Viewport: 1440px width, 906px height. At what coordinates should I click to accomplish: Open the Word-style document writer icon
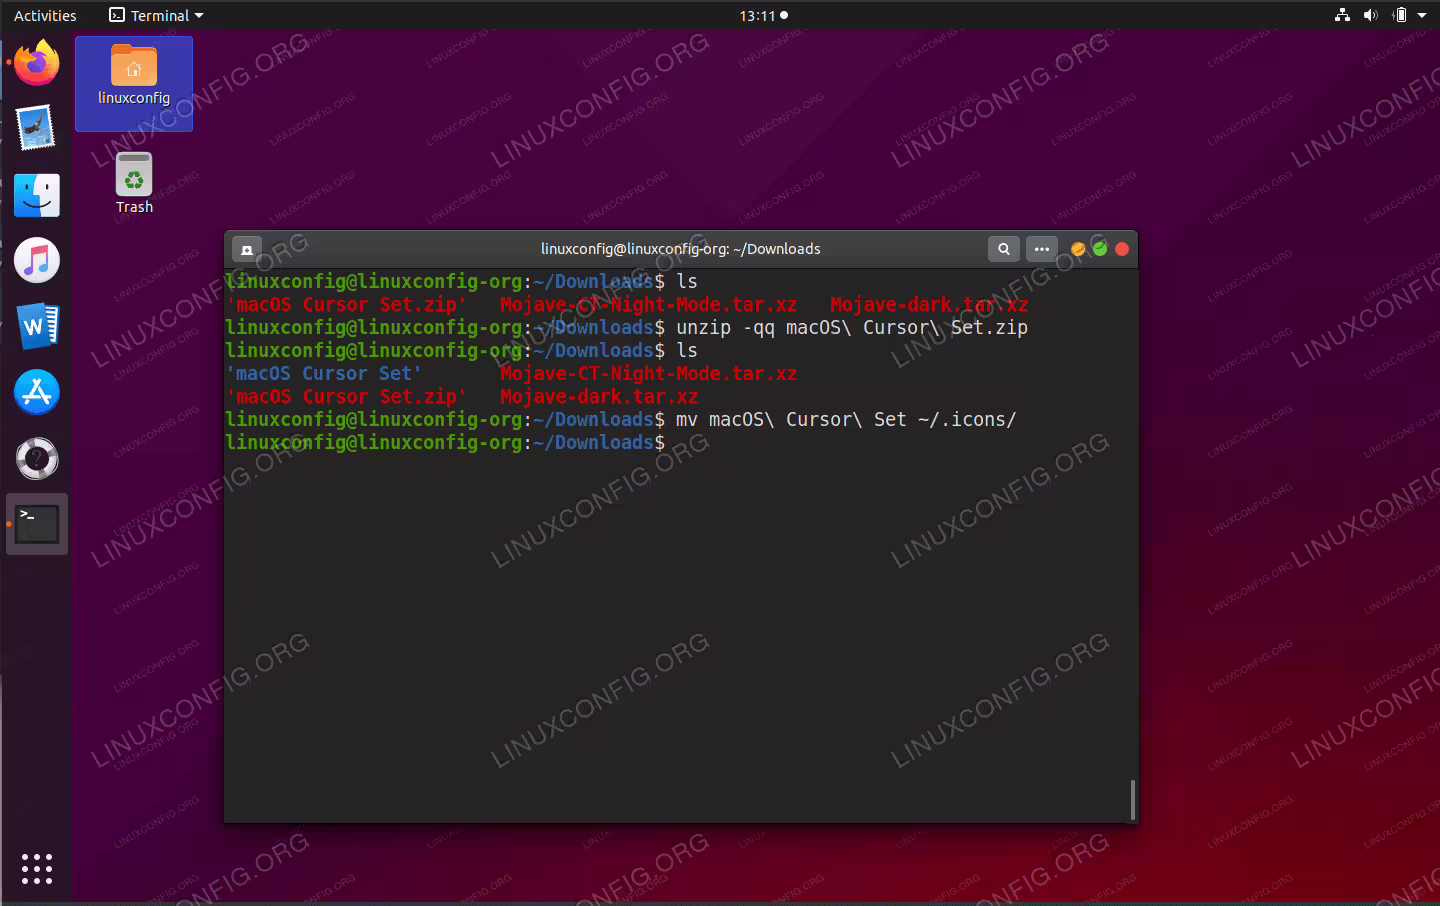coord(37,326)
